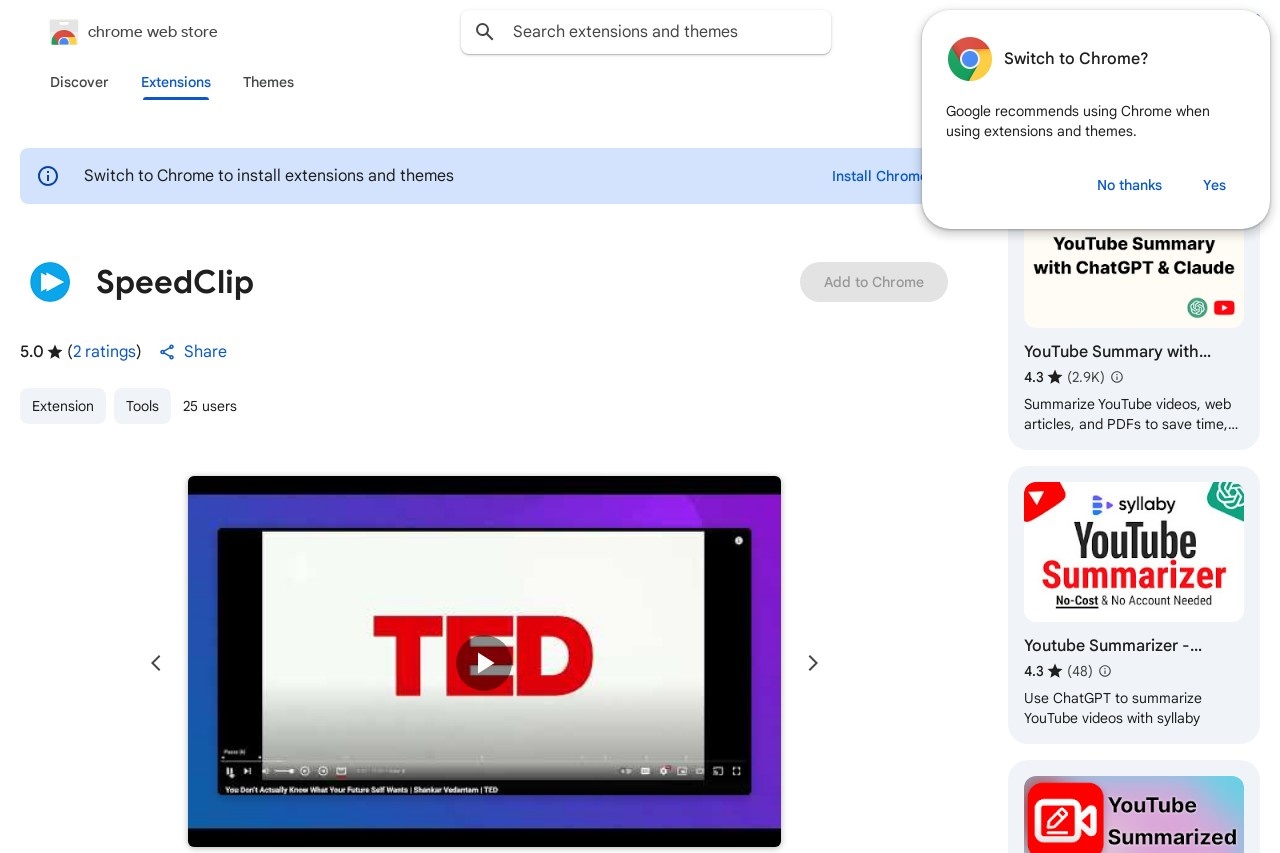Click Yes in Switch to Chrome popup
The width and height of the screenshot is (1280, 853).
[1214, 185]
